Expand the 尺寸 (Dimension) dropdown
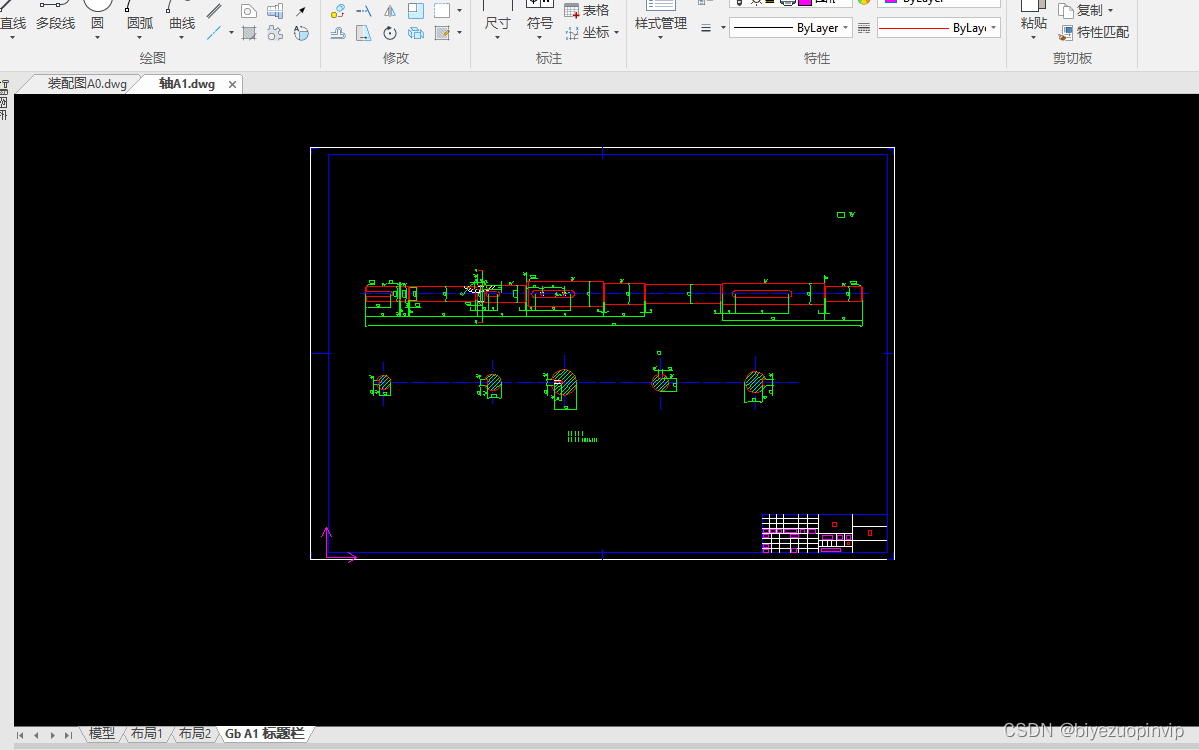This screenshot has width=1199, height=750. tap(497, 37)
